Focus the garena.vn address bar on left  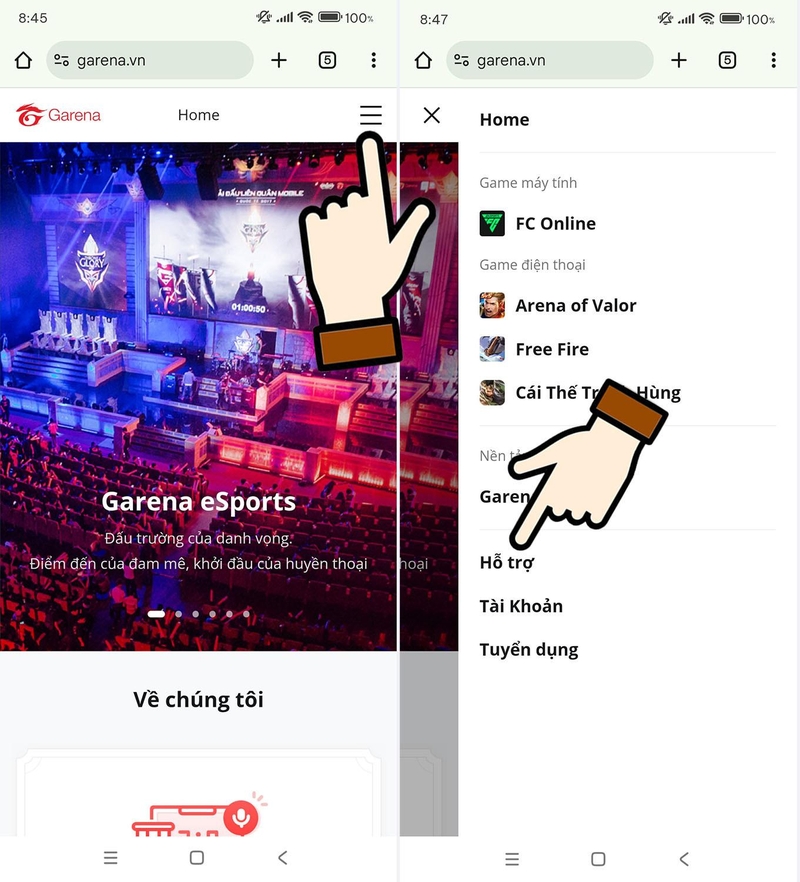pos(150,60)
